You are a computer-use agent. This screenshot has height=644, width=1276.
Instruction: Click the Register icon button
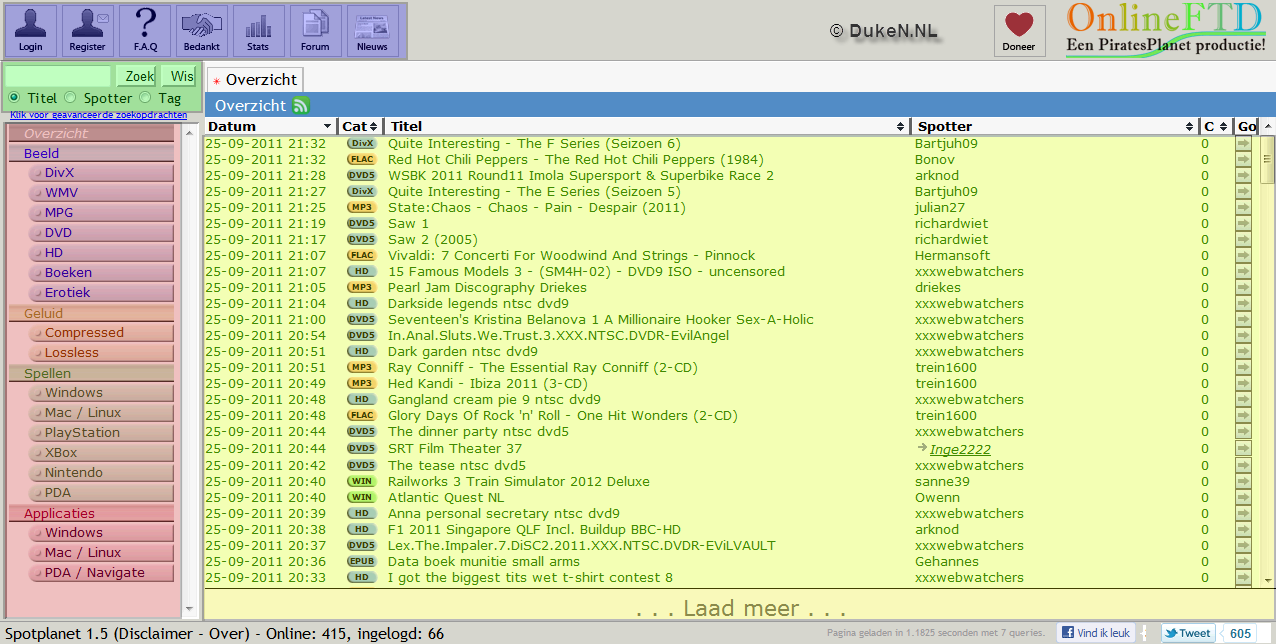88,31
